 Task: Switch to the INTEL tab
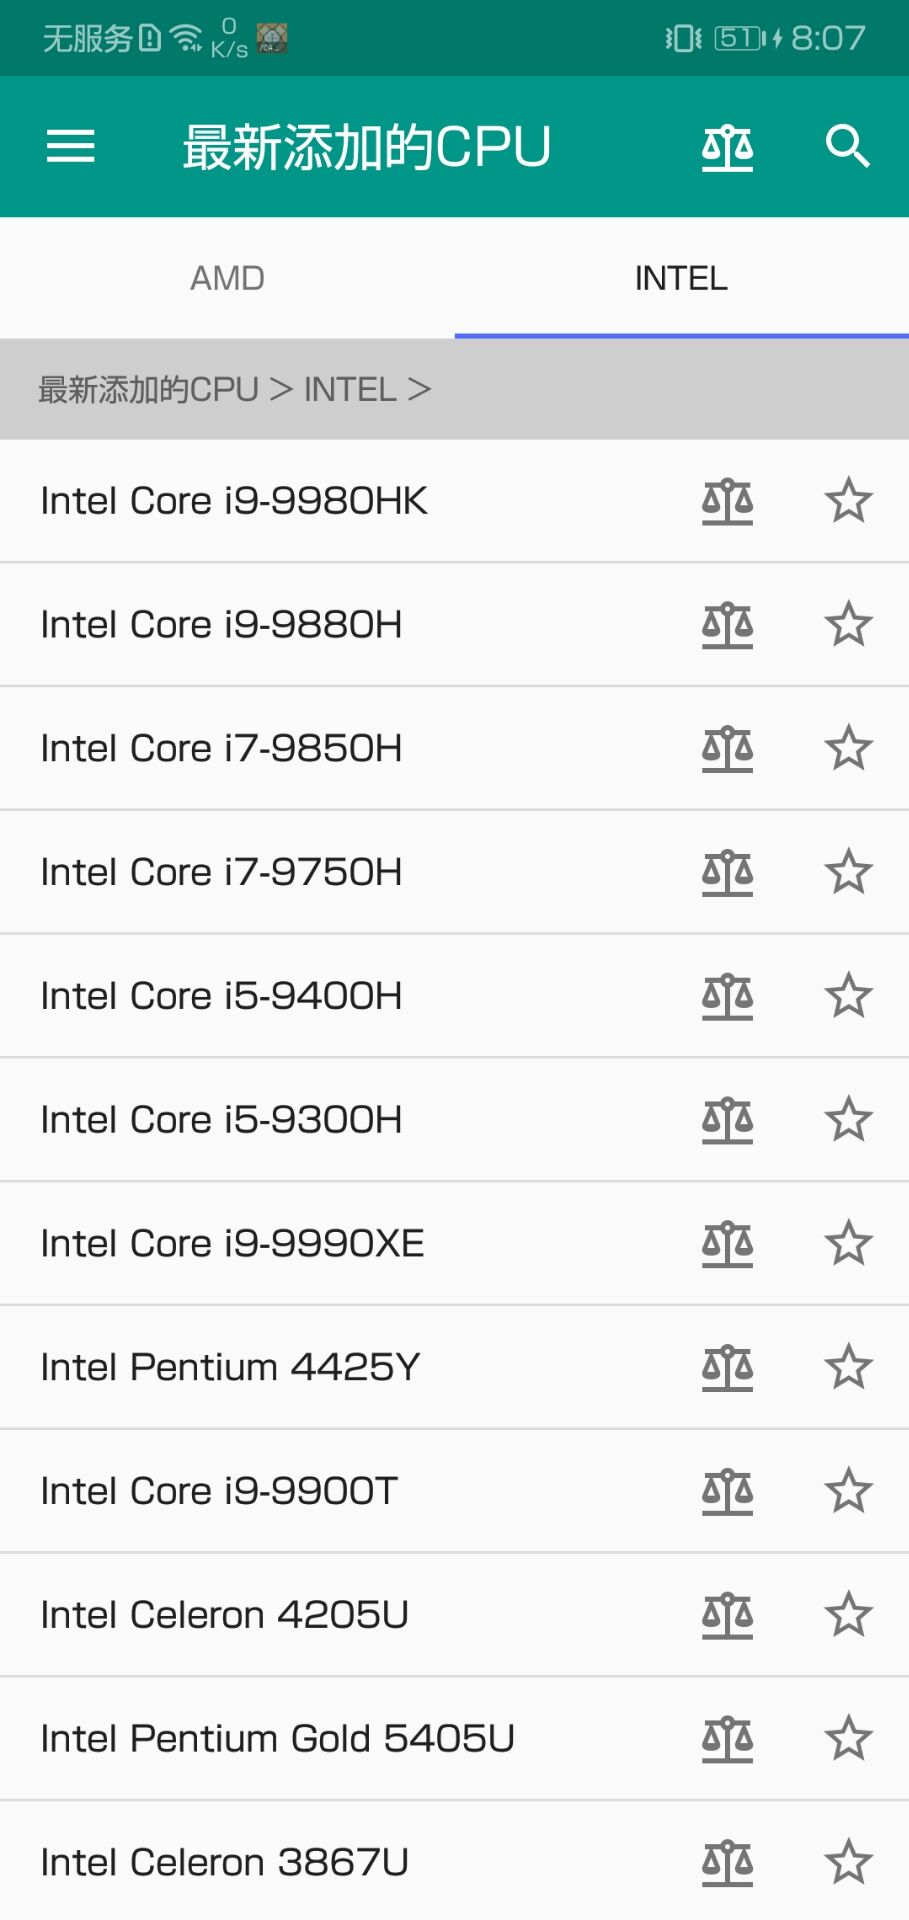point(681,277)
